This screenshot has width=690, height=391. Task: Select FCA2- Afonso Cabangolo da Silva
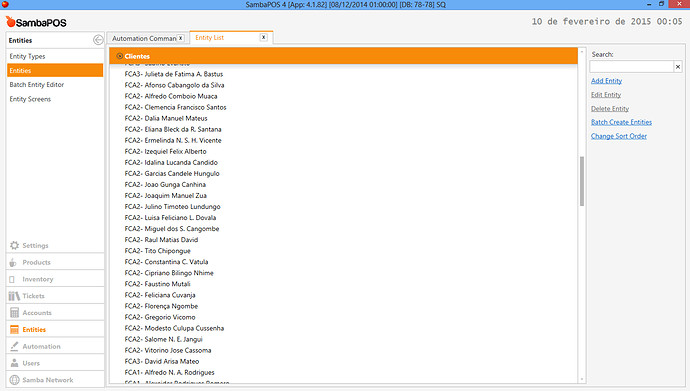[x=174, y=85]
